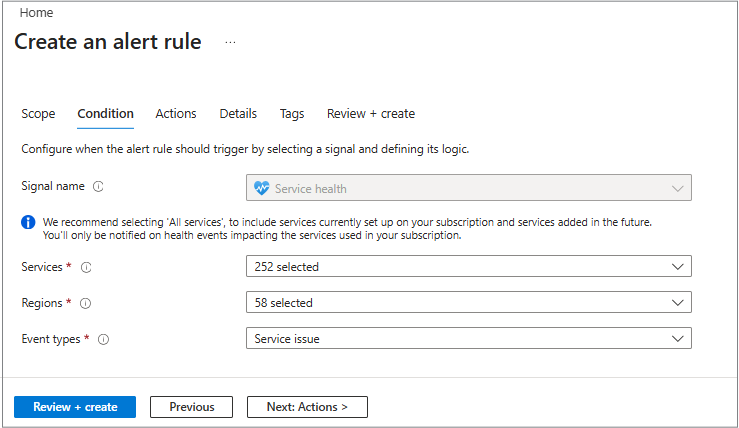
Task: Open the ellipsis menu beside page title
Action: click(x=230, y=43)
